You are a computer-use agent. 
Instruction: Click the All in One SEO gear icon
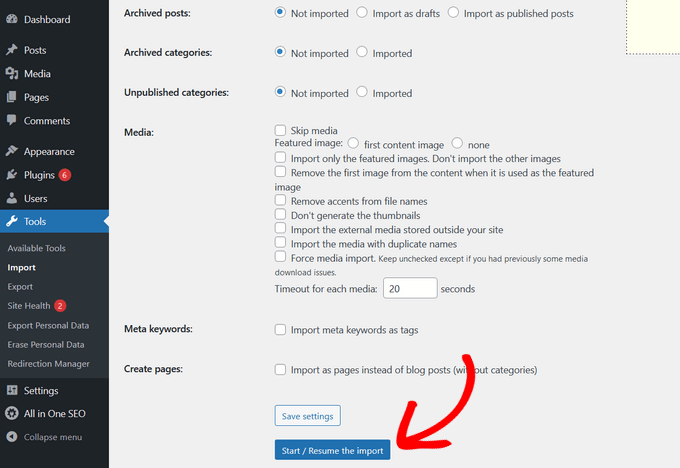[12, 414]
